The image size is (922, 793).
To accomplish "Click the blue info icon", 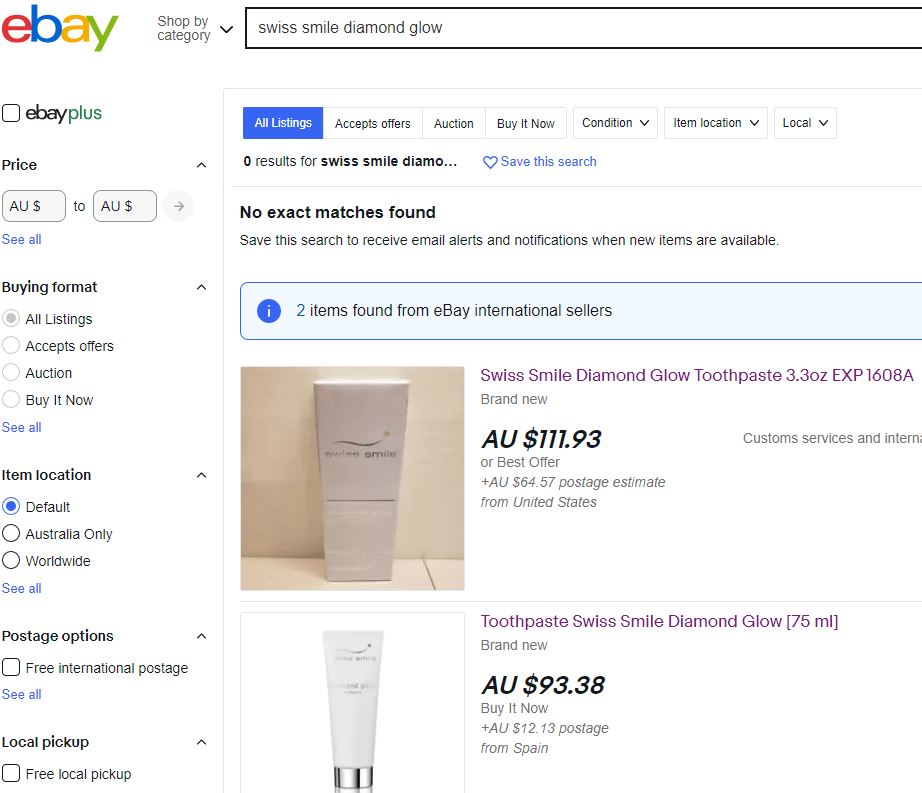I will [269, 311].
